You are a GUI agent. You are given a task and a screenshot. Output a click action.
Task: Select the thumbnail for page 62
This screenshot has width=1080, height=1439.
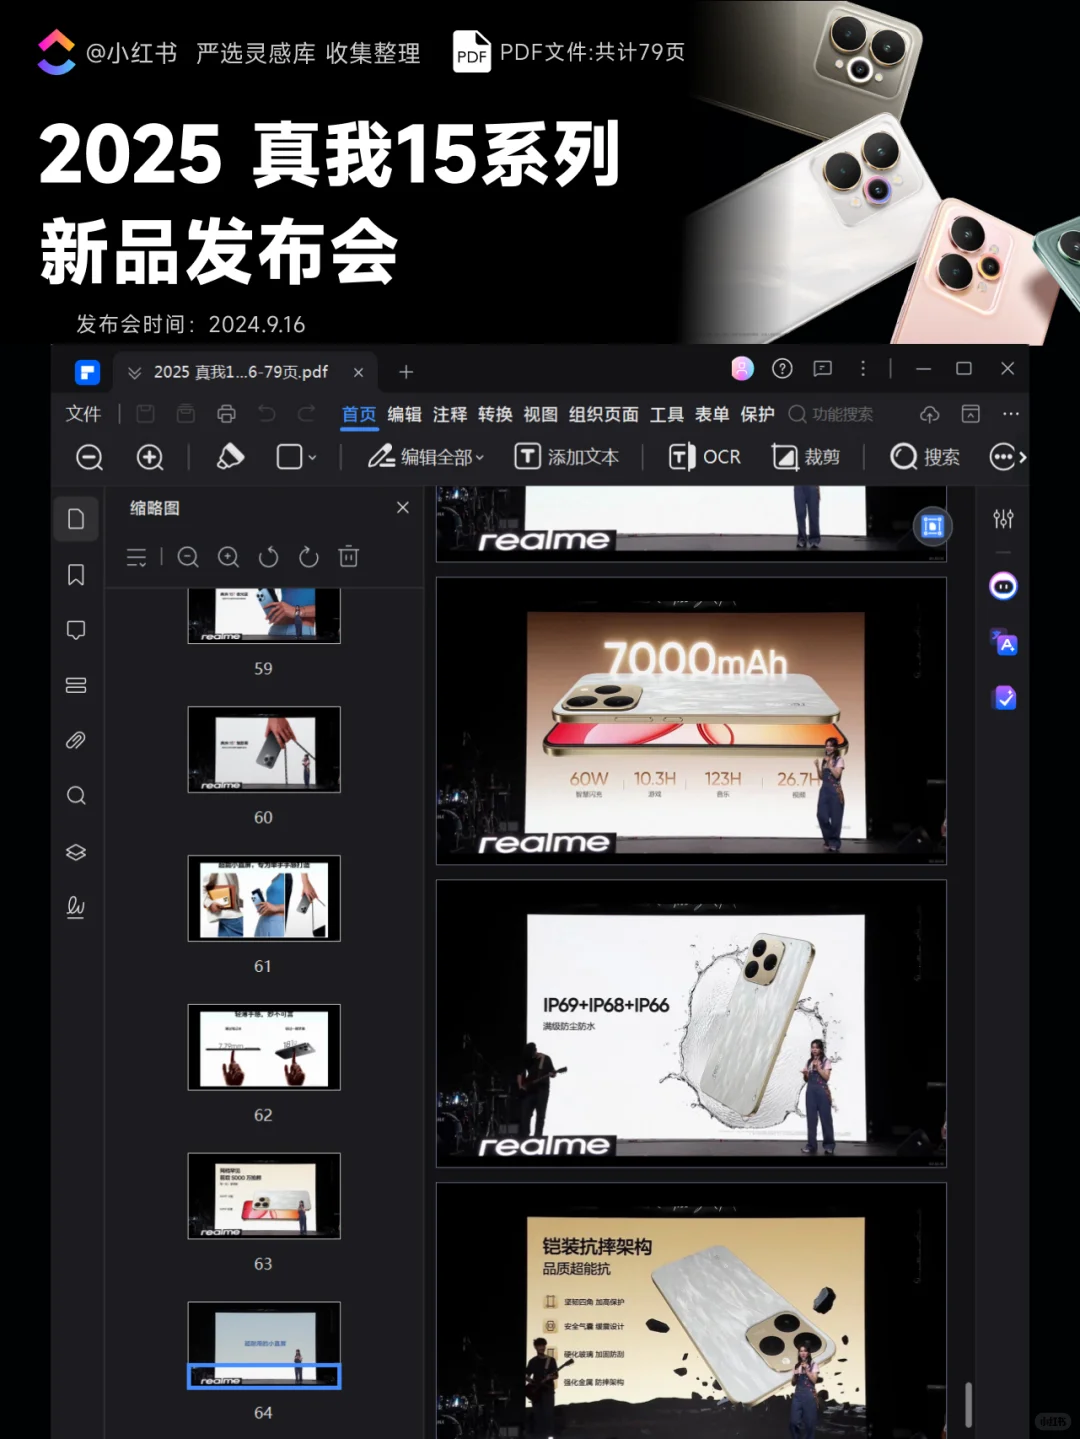263,1047
